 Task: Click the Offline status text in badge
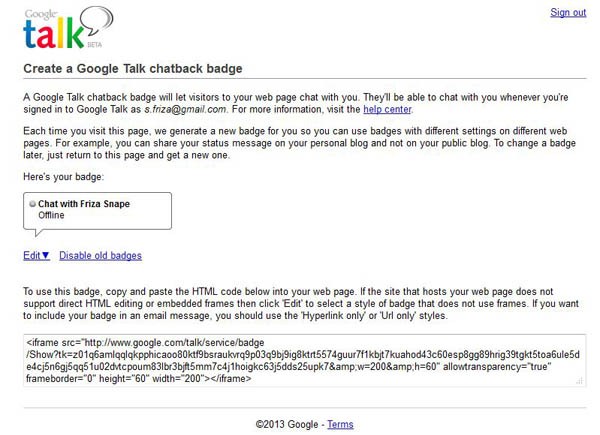51,215
